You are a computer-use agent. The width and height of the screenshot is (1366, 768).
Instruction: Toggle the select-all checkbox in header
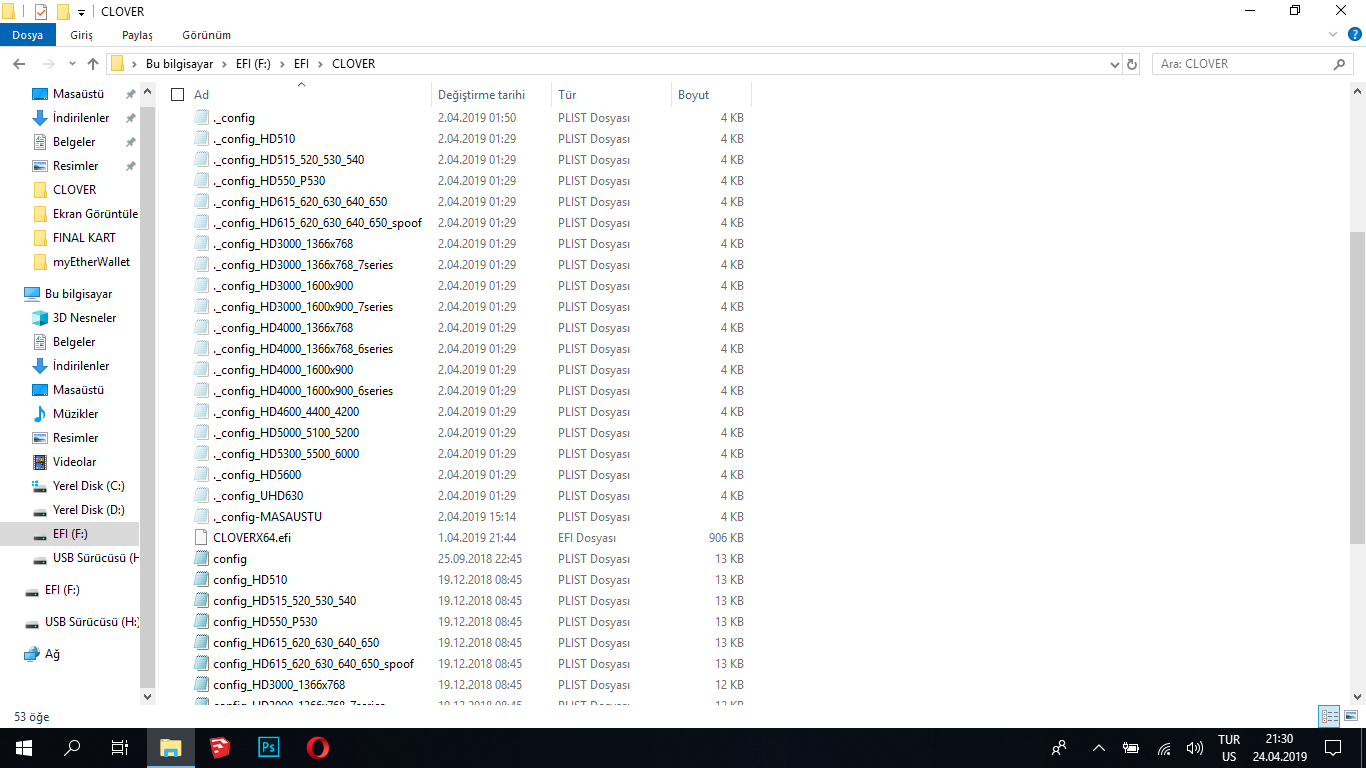pos(178,95)
